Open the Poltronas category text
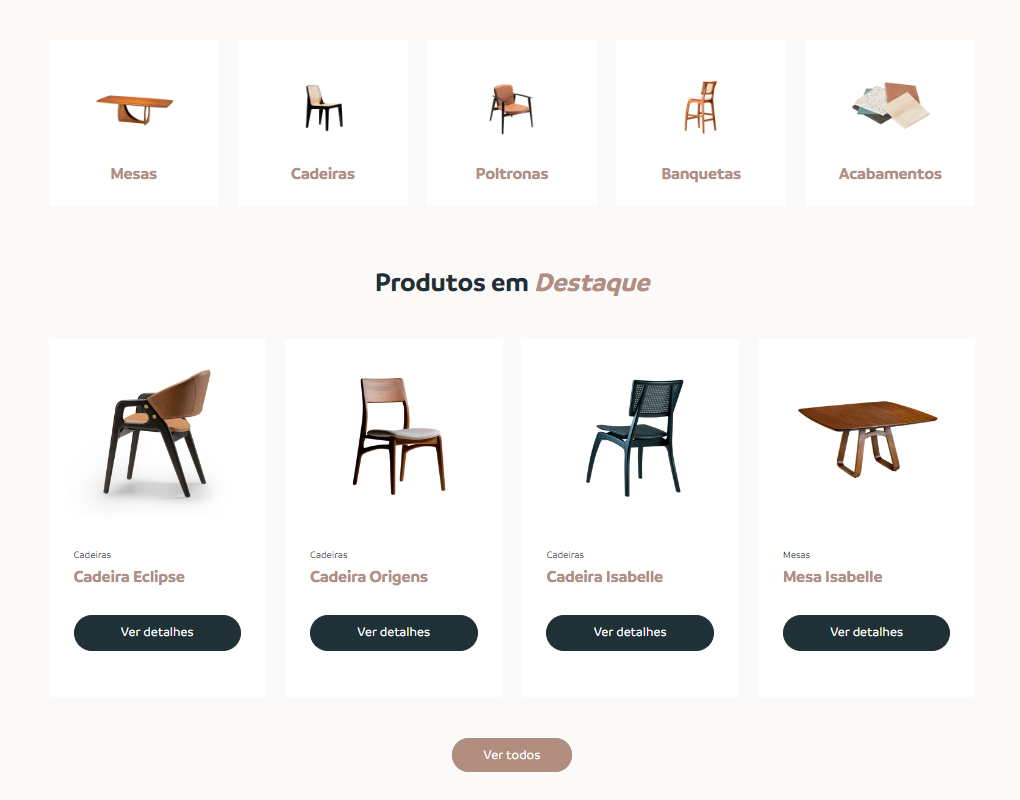This screenshot has height=800, width=1020. (x=512, y=174)
